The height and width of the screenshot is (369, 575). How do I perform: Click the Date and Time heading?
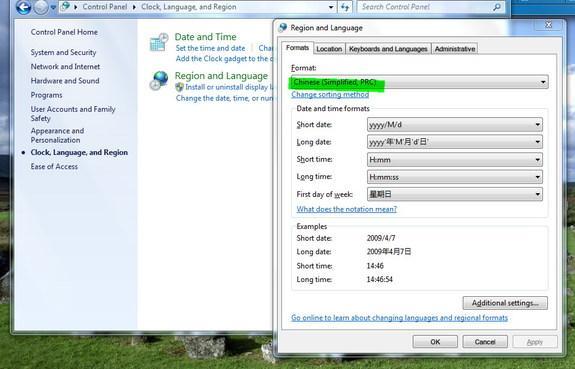click(205, 37)
